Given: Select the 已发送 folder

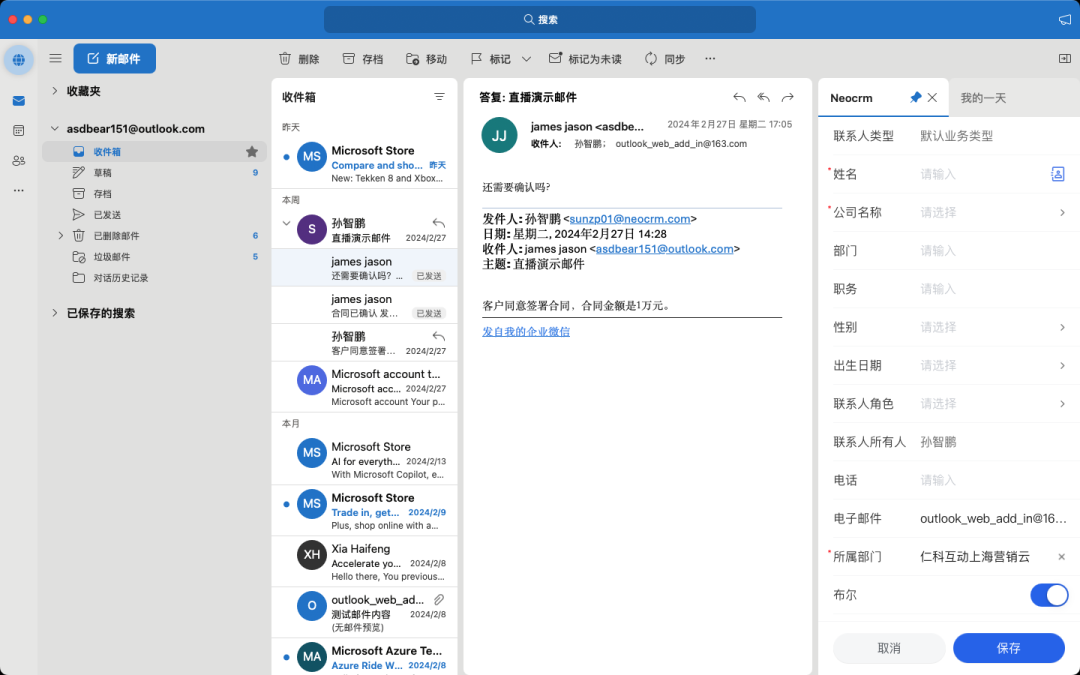Looking at the screenshot, I should click(107, 215).
